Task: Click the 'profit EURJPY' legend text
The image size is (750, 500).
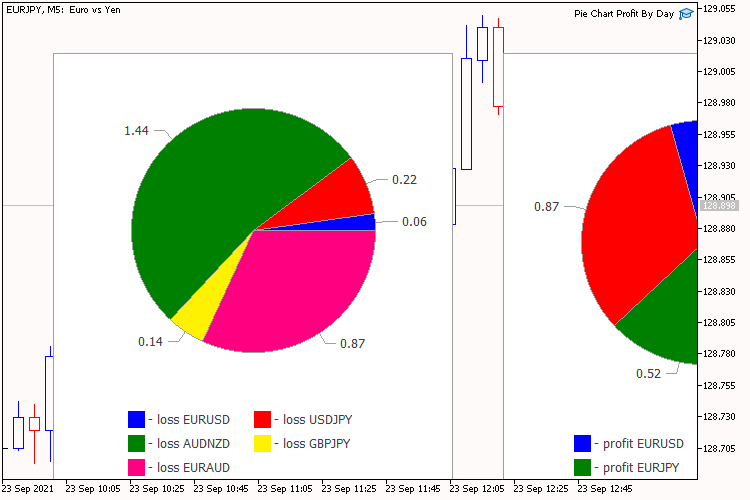Action: point(641,467)
